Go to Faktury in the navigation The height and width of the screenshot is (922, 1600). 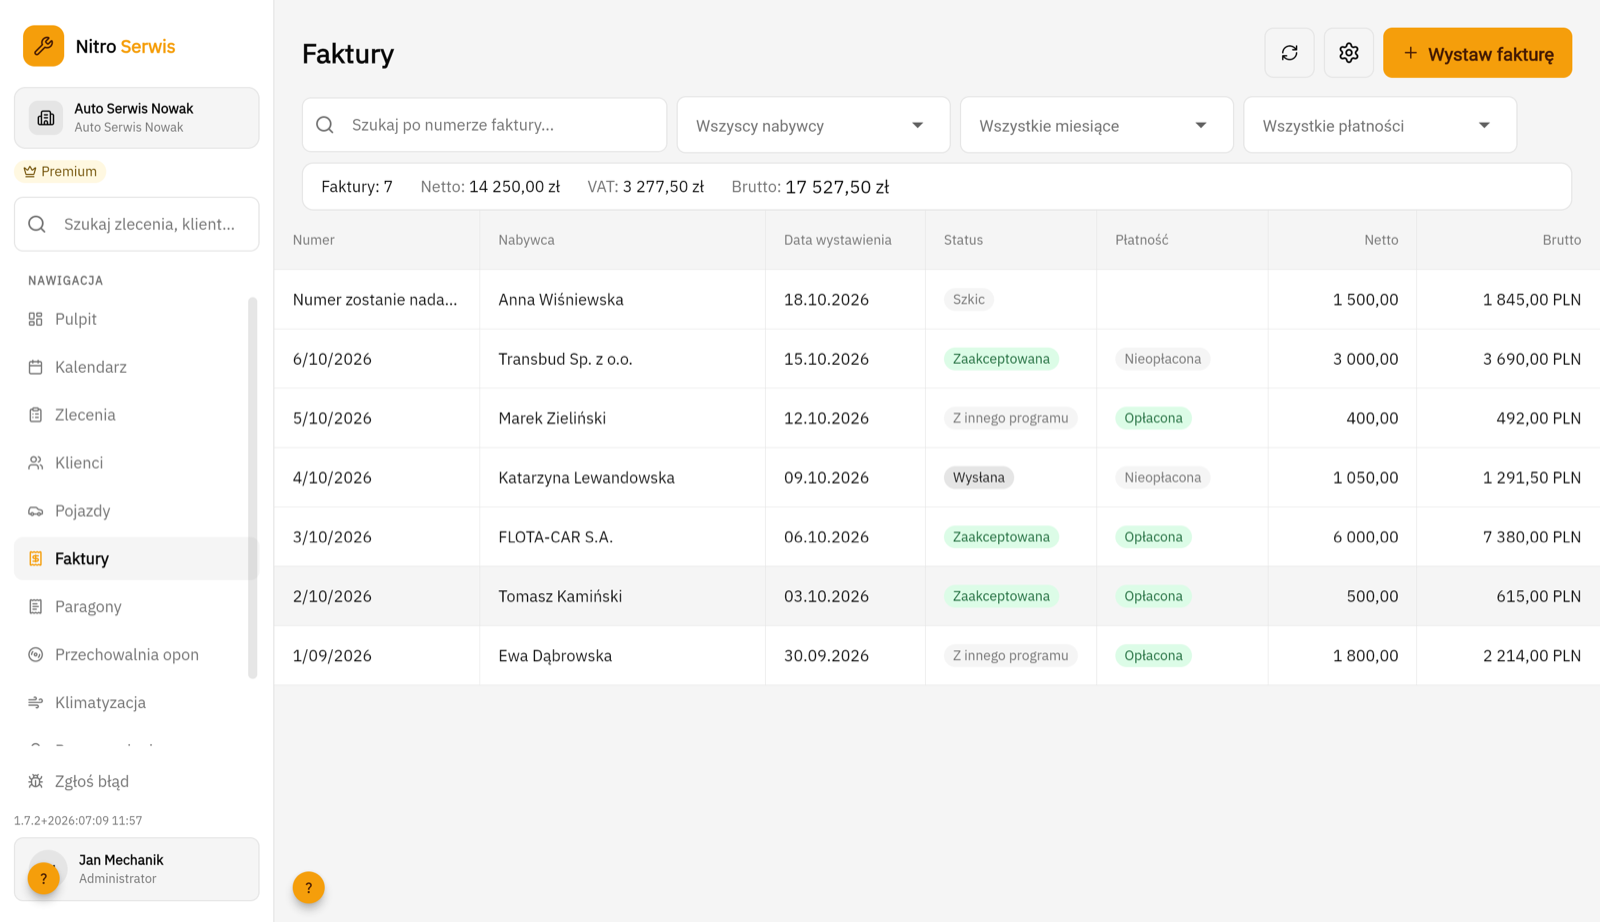point(136,559)
